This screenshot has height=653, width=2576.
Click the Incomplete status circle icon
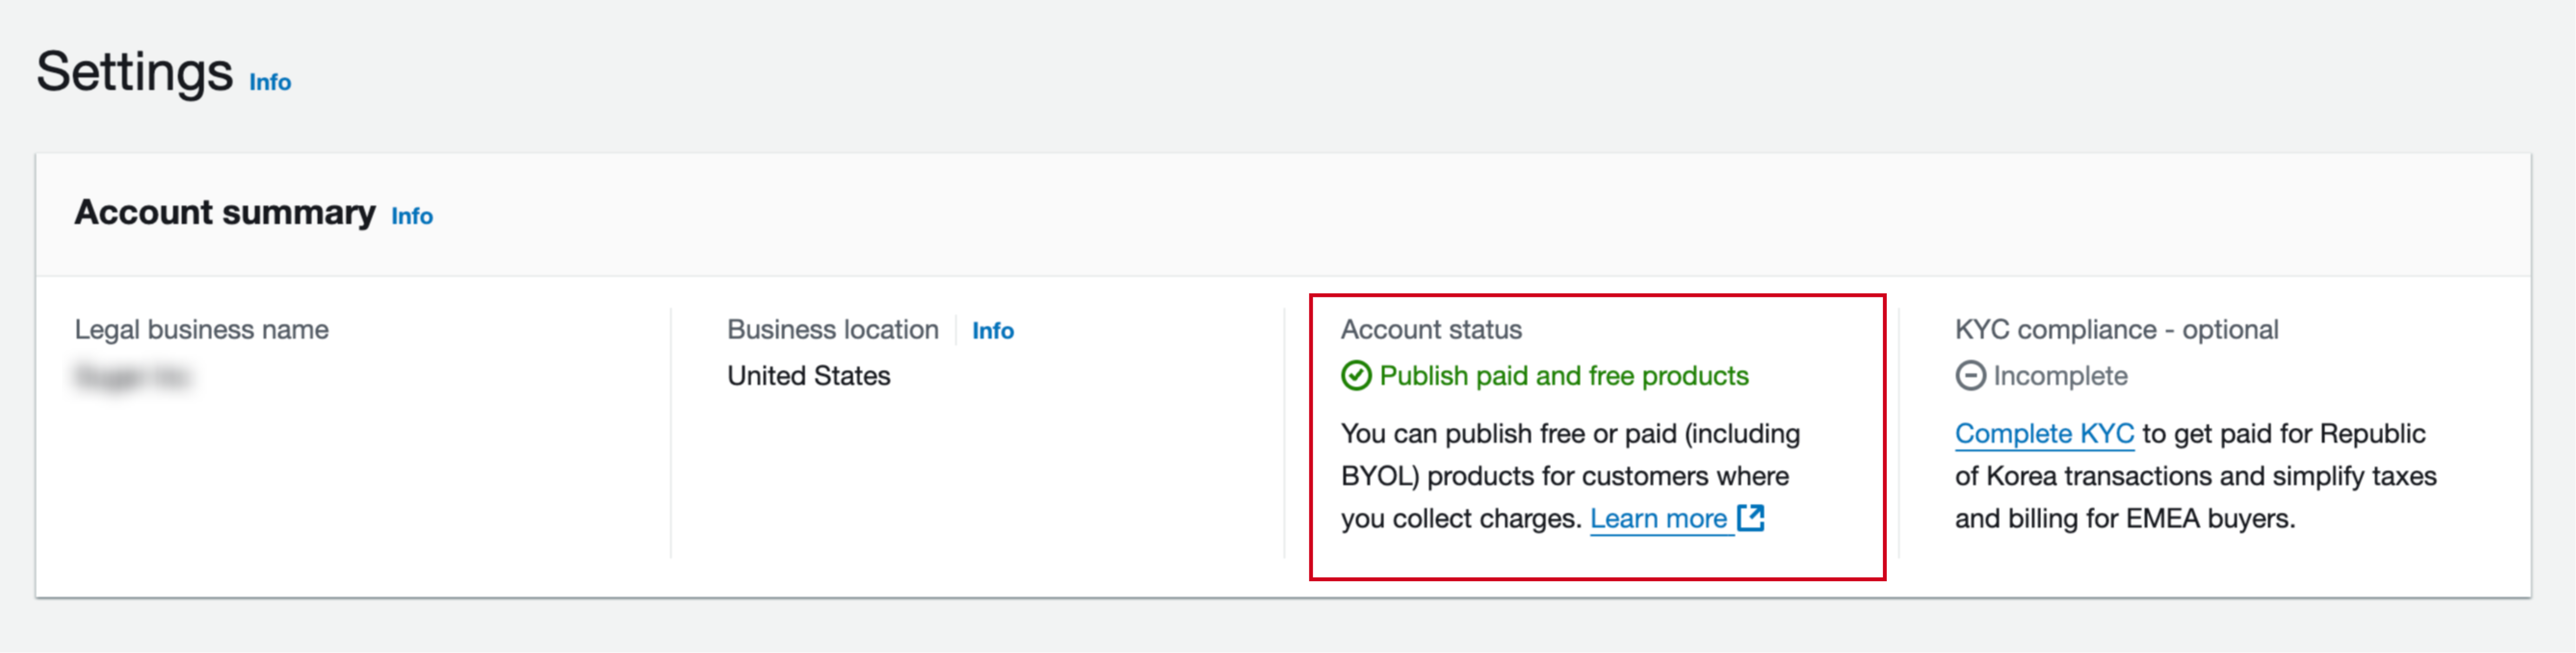1970,376
